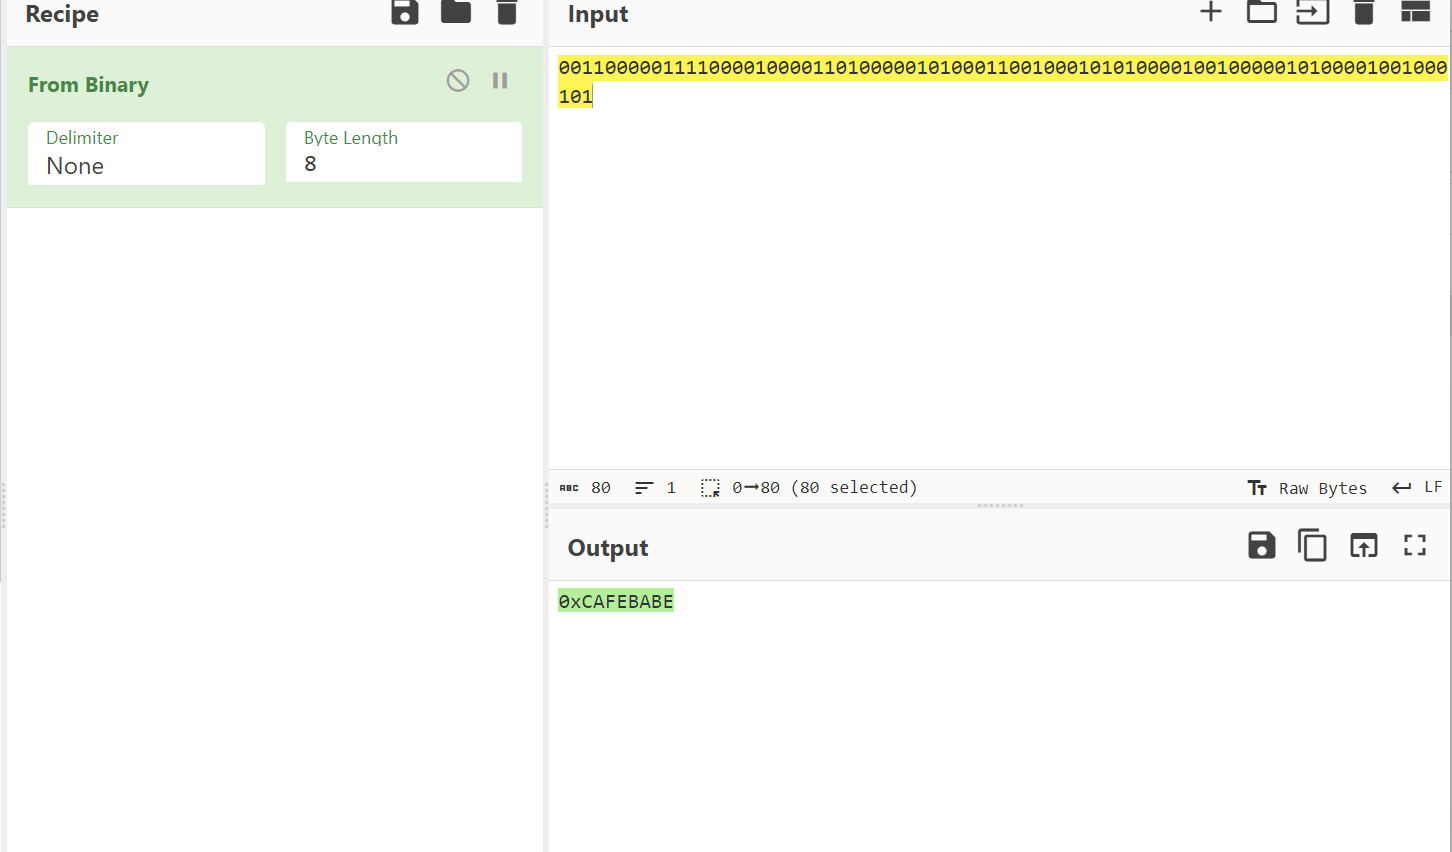Maximise the output pane

1415,545
